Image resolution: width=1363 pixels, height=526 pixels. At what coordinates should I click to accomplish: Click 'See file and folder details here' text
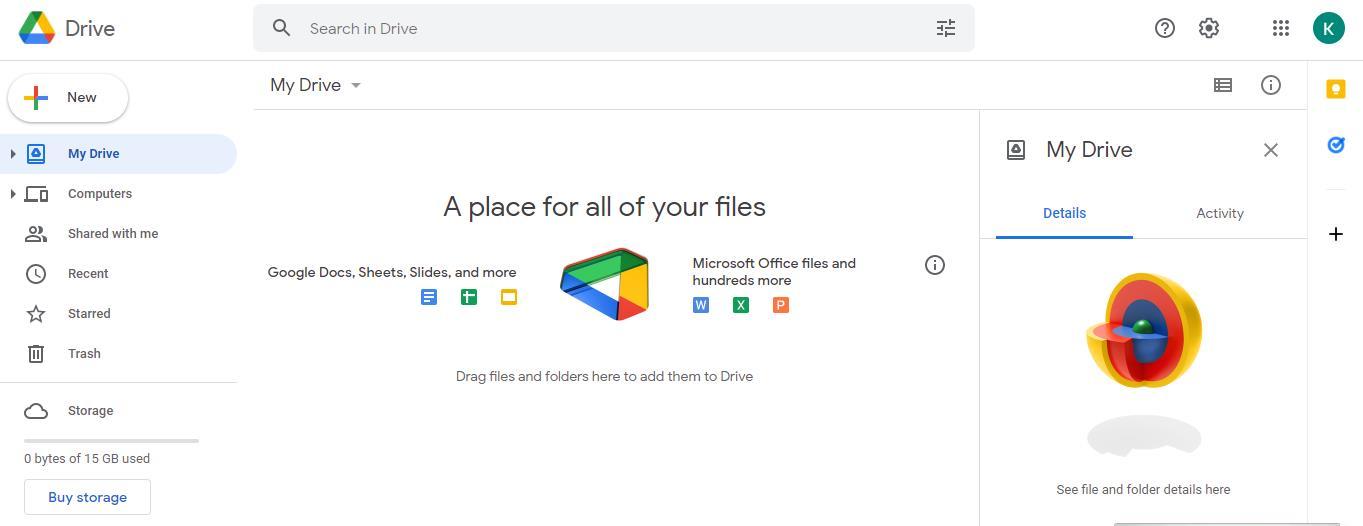[x=1143, y=490]
